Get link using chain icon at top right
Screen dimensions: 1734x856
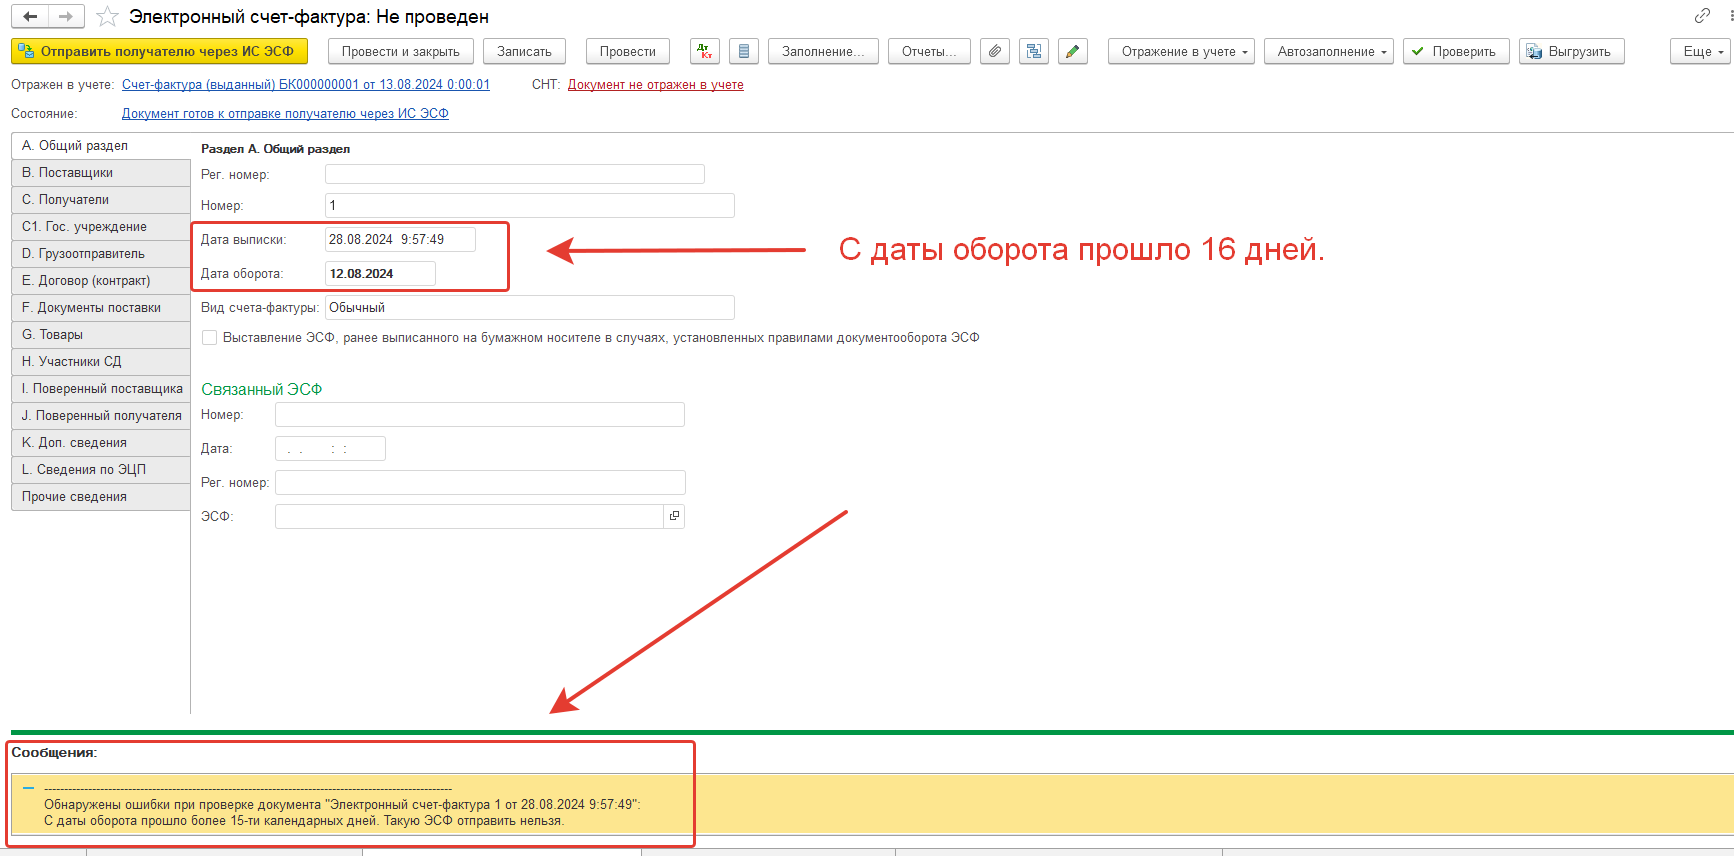point(1702,16)
